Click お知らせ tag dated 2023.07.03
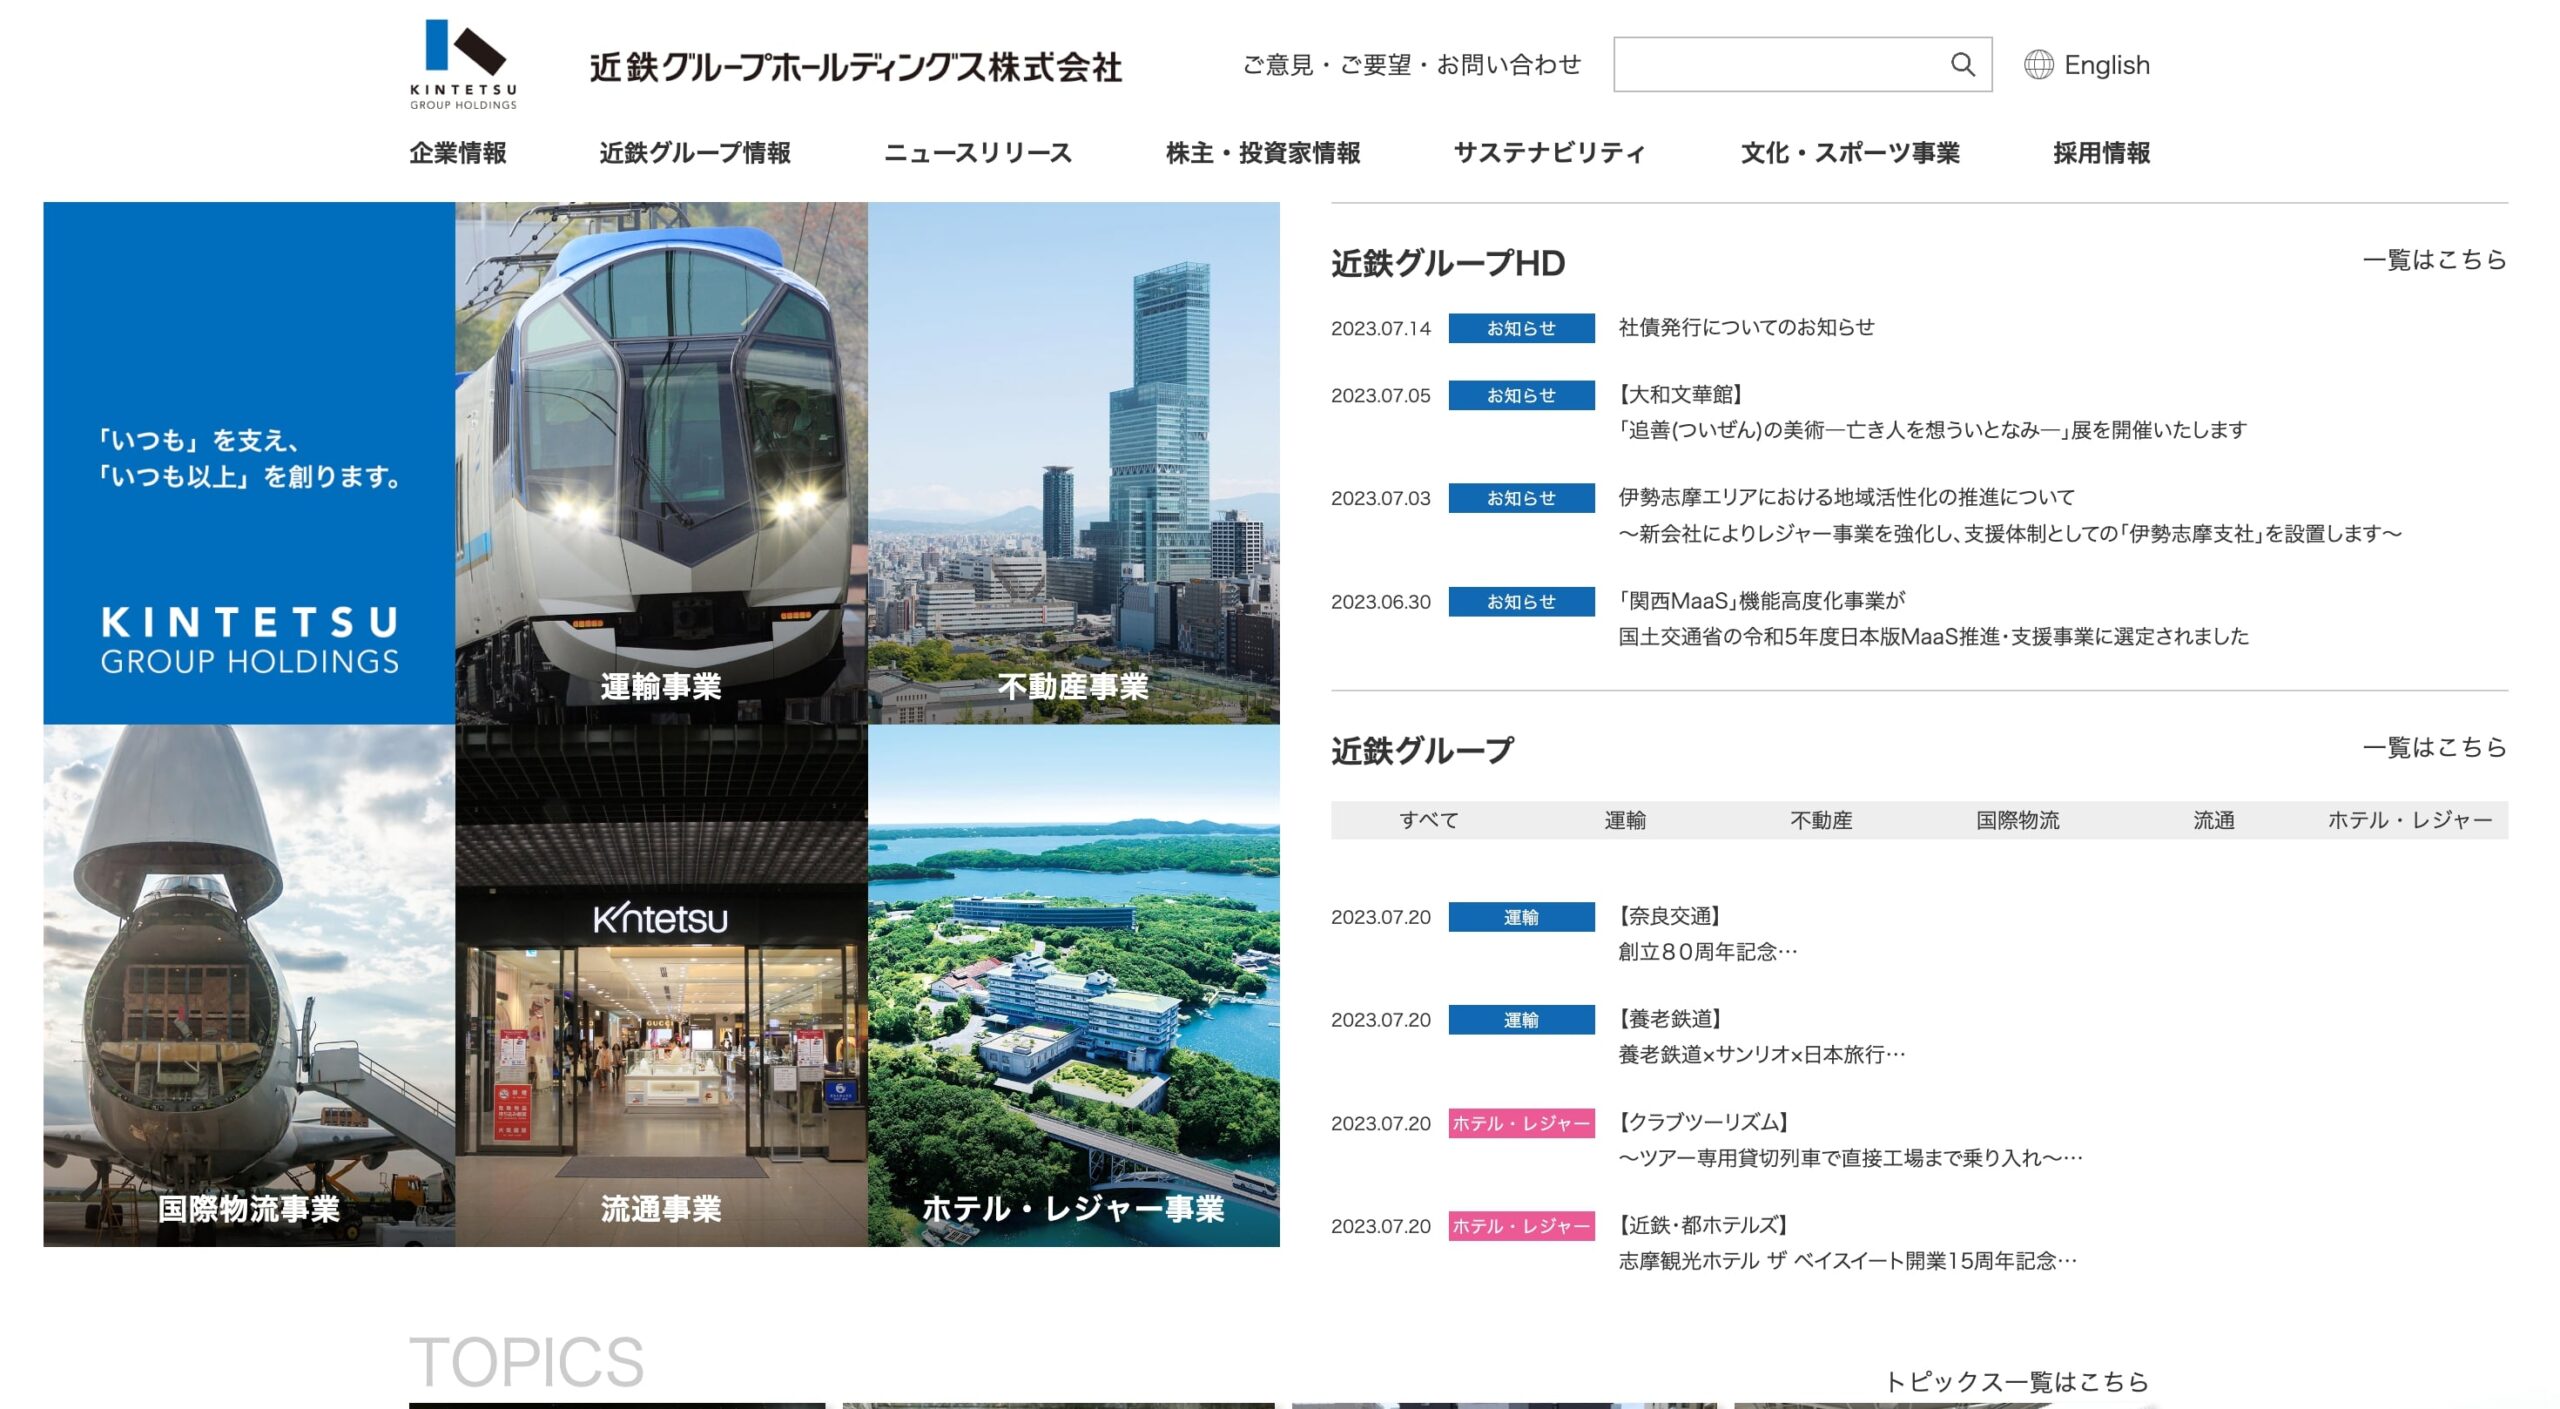 [1521, 498]
